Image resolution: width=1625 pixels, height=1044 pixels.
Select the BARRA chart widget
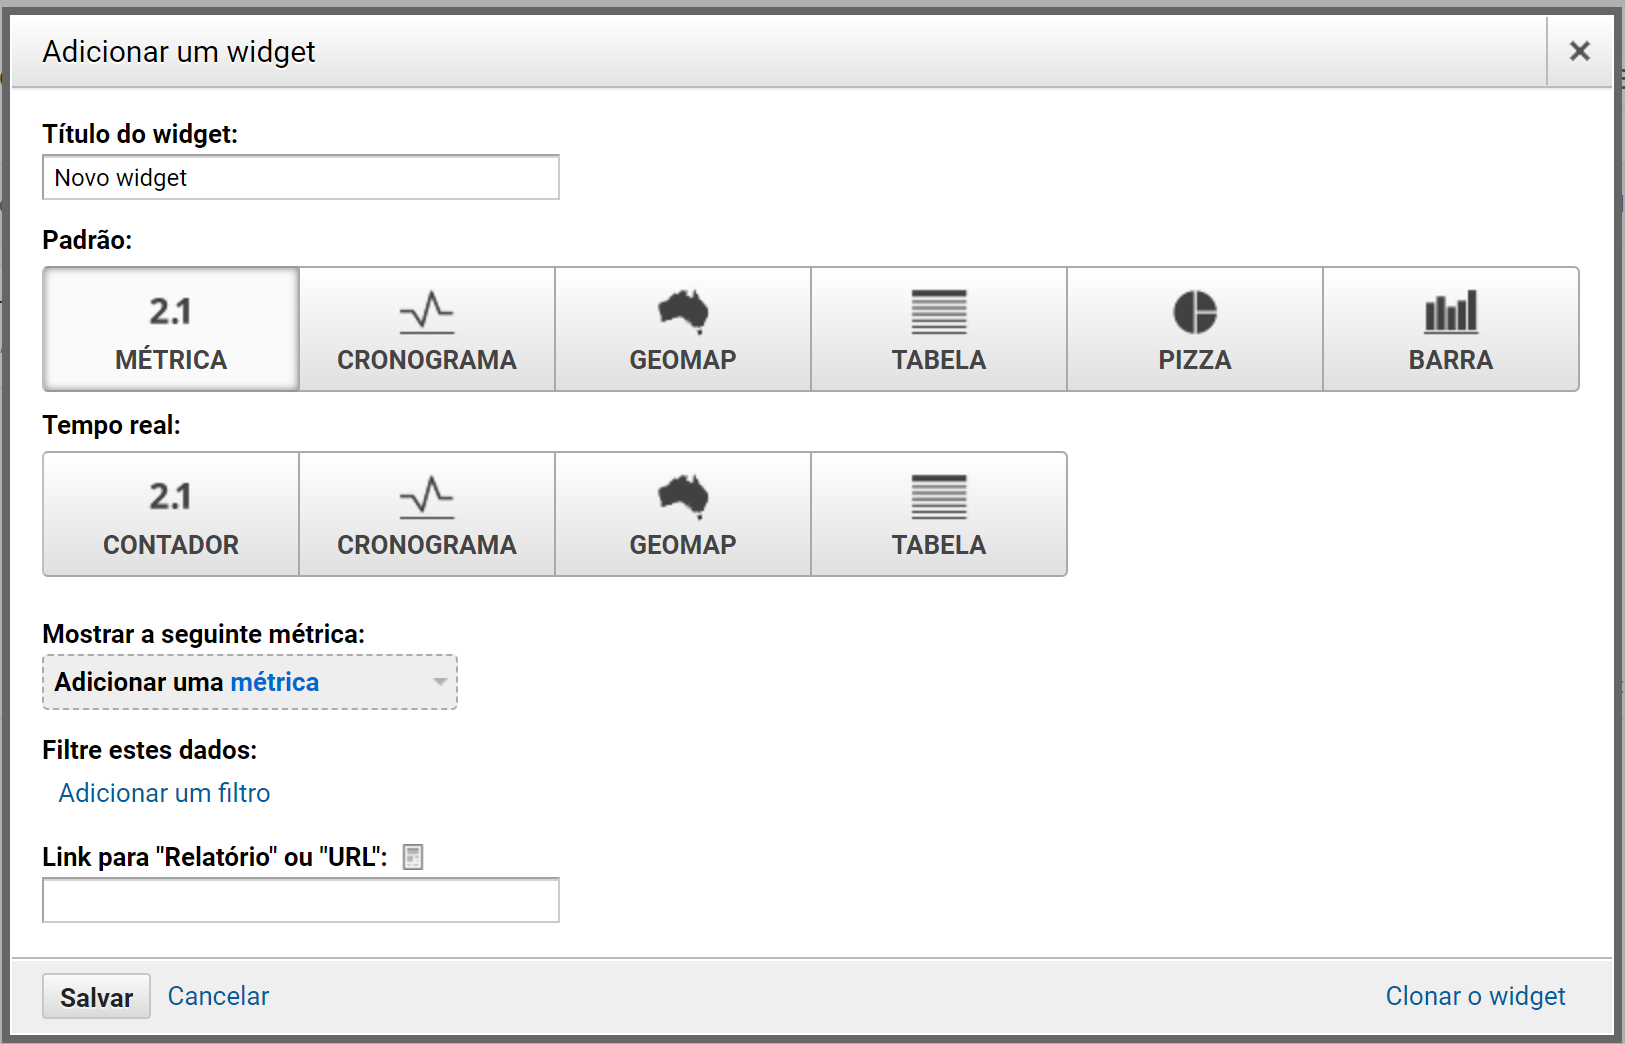click(1450, 329)
